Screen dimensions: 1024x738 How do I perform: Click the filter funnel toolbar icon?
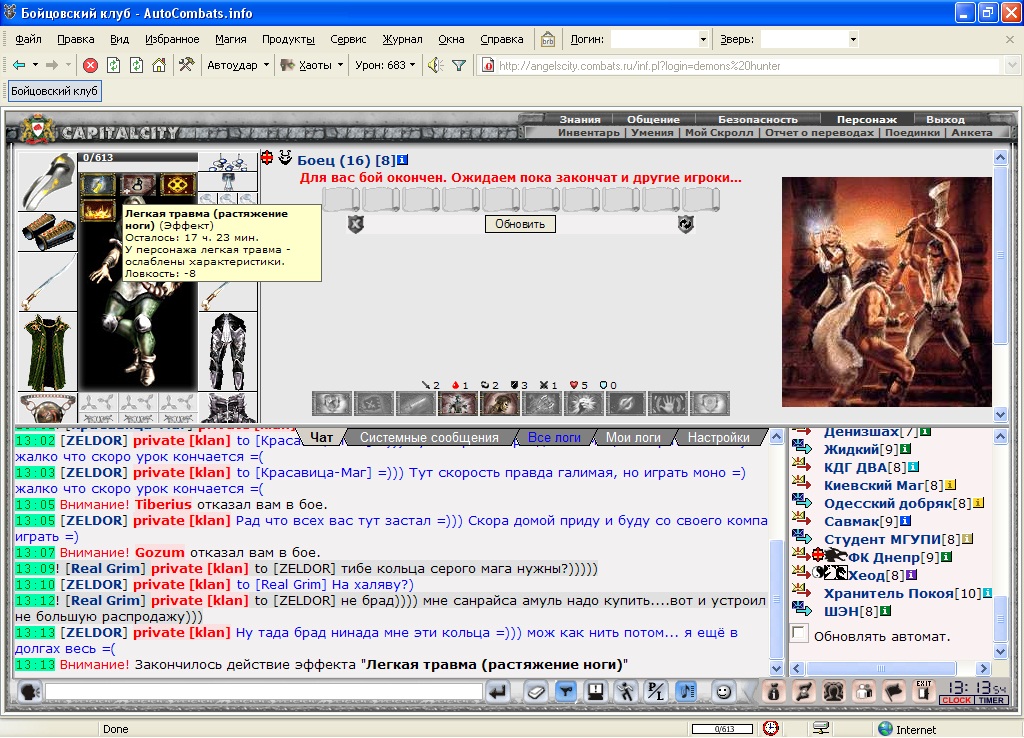(x=459, y=65)
